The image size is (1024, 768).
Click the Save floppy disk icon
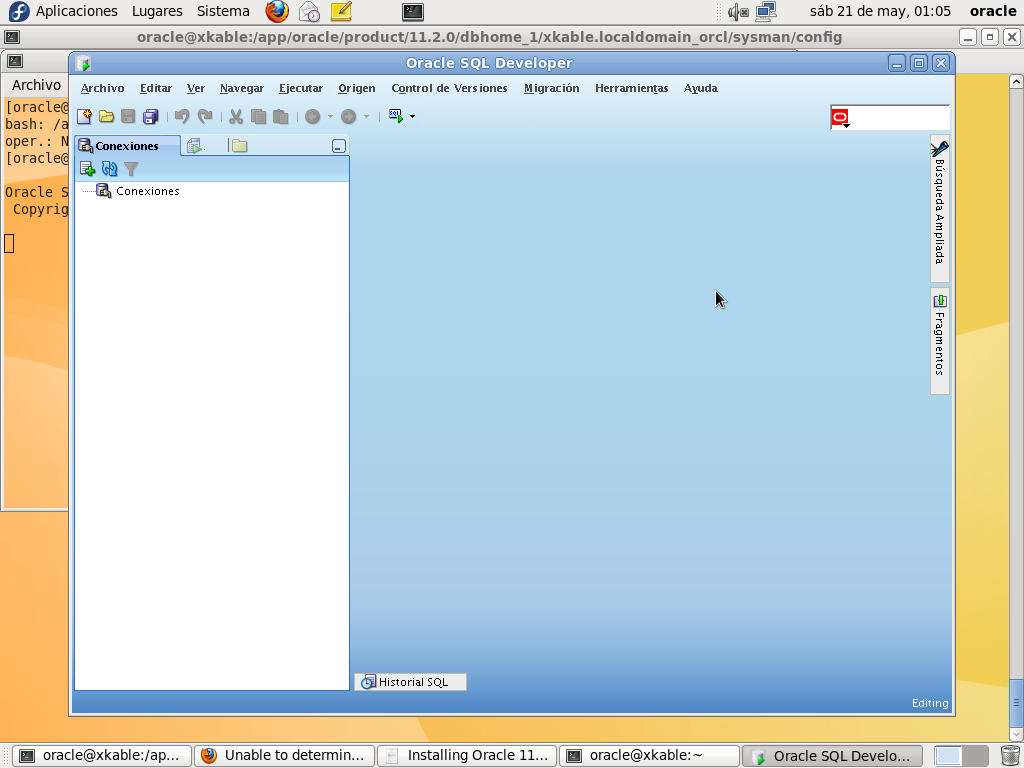pyautogui.click(x=128, y=116)
